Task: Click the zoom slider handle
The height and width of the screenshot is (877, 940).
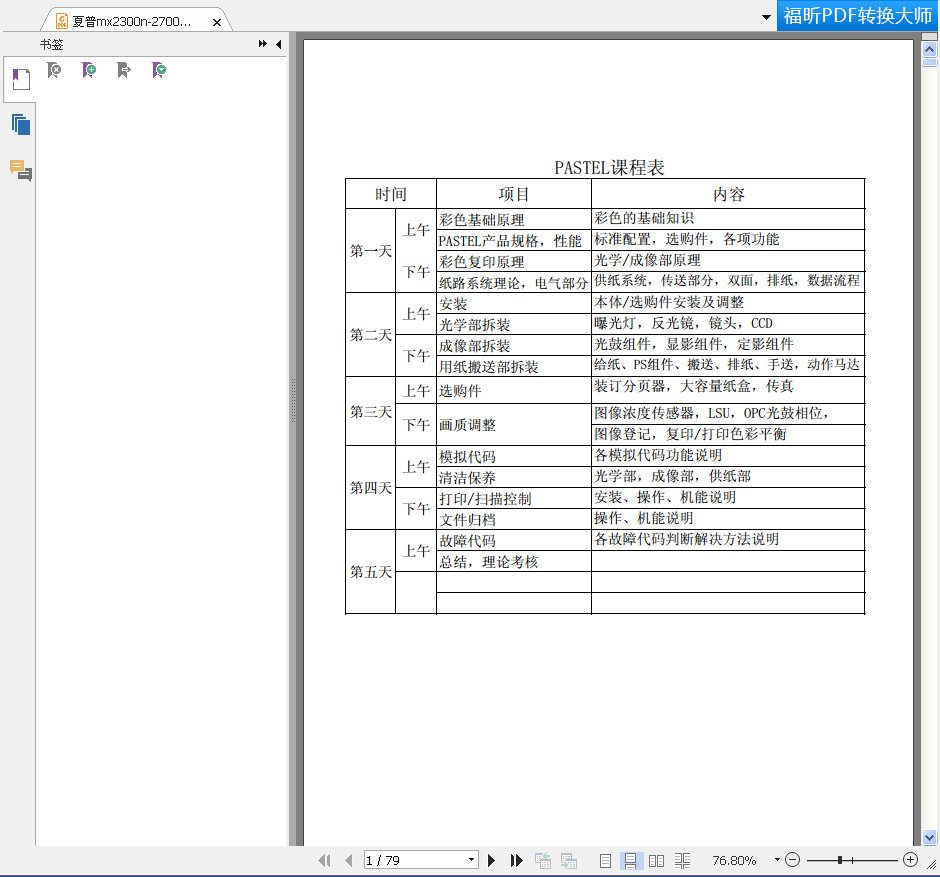Action: [840, 860]
